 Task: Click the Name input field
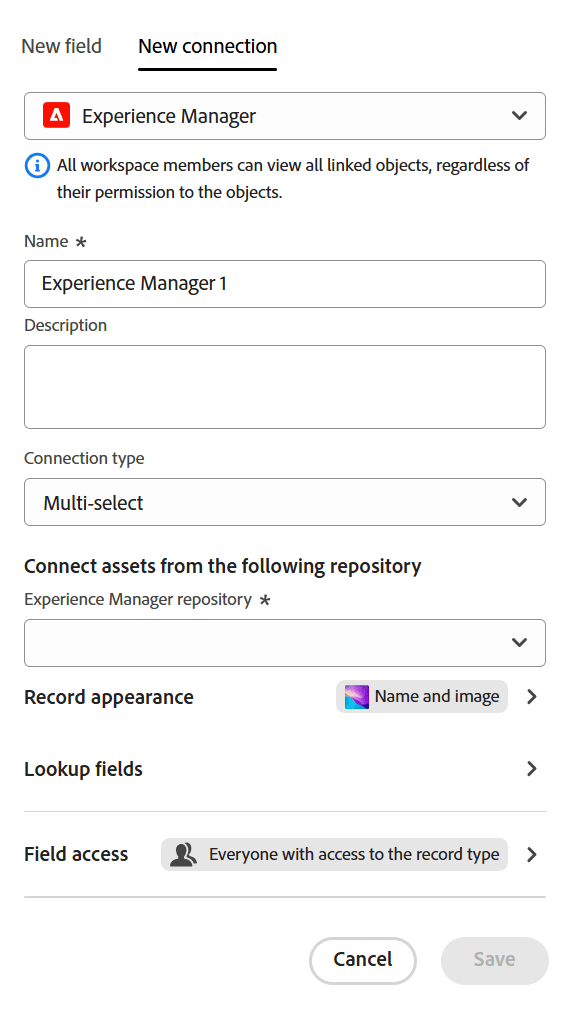tap(285, 284)
